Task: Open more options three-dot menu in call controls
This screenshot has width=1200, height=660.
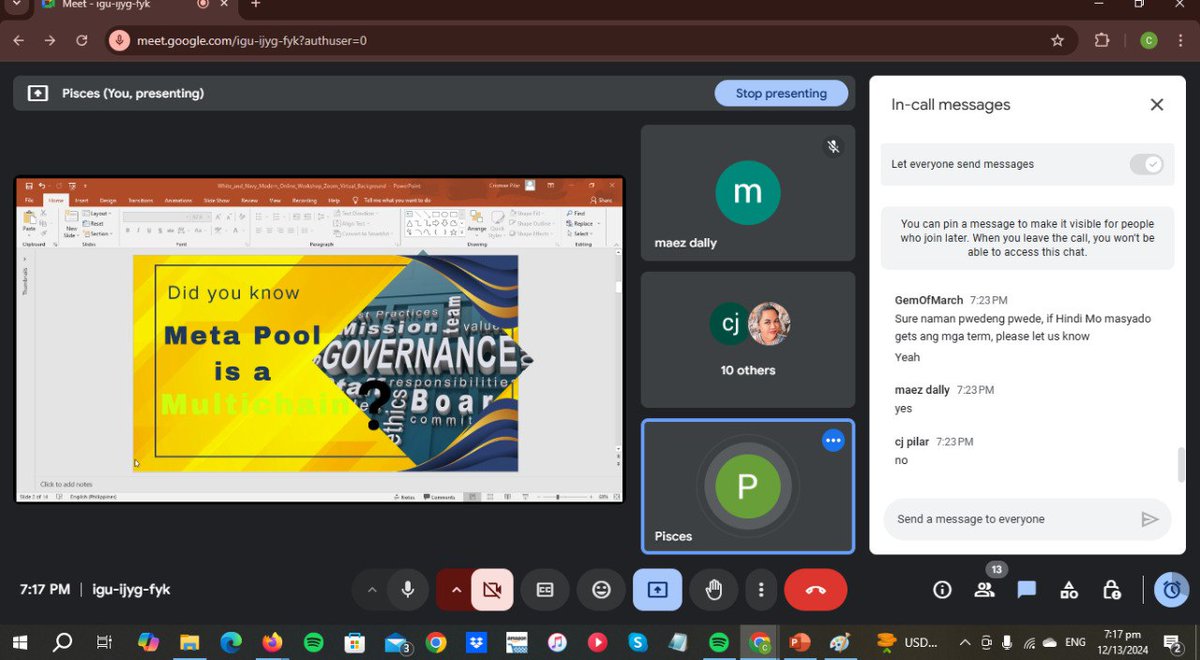Action: click(762, 590)
